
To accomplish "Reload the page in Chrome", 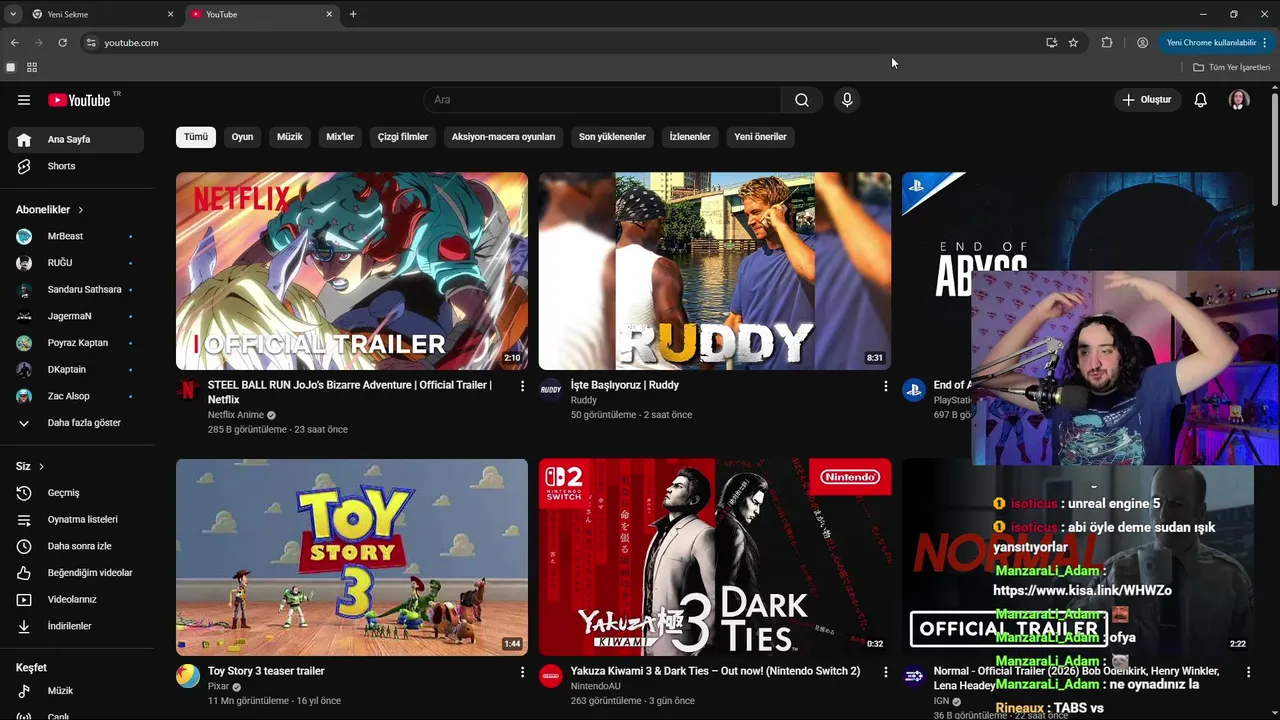I will [62, 43].
